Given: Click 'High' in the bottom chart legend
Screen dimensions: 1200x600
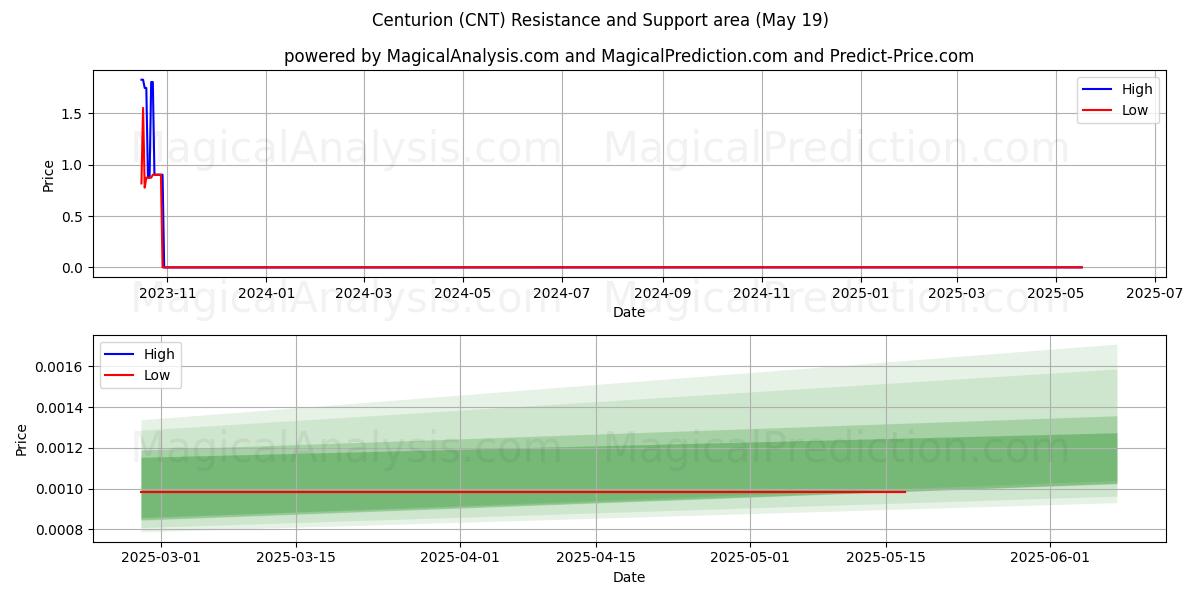Looking at the screenshot, I should [159, 354].
